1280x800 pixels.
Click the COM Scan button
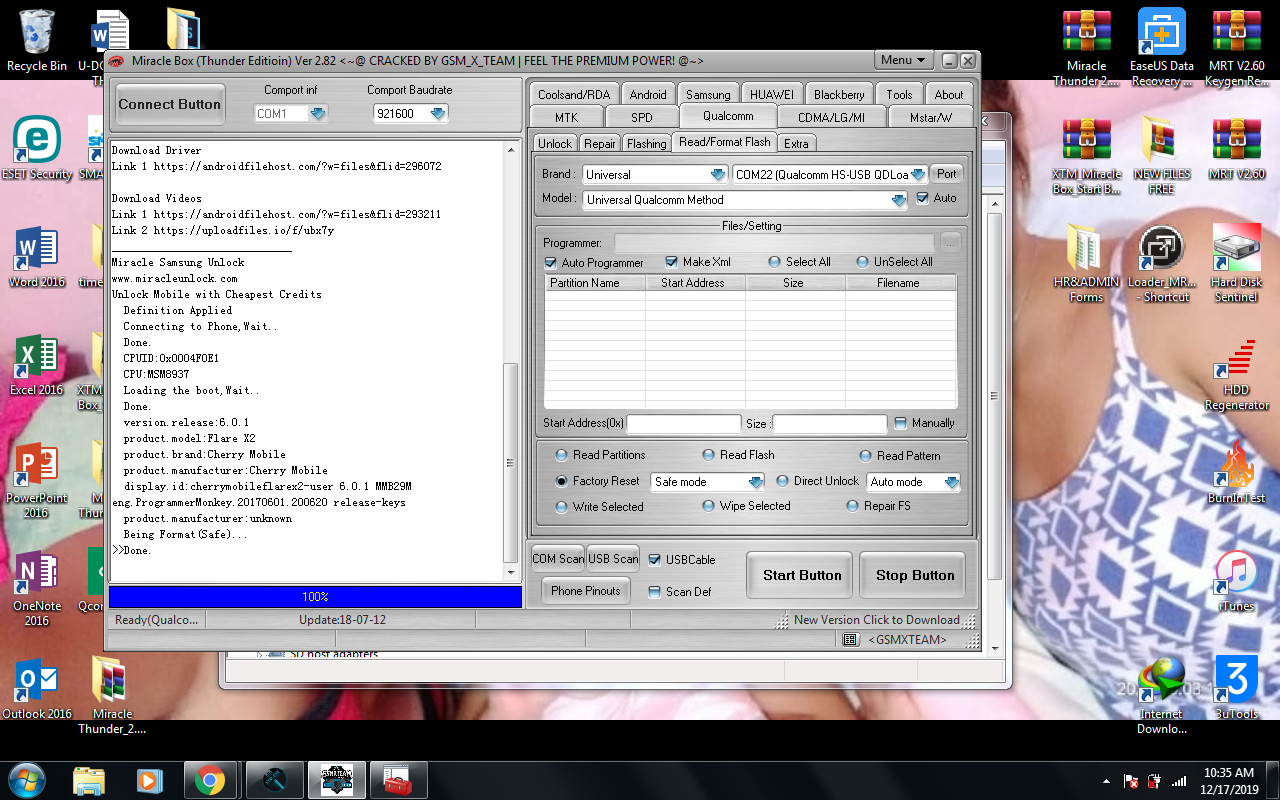coord(558,559)
